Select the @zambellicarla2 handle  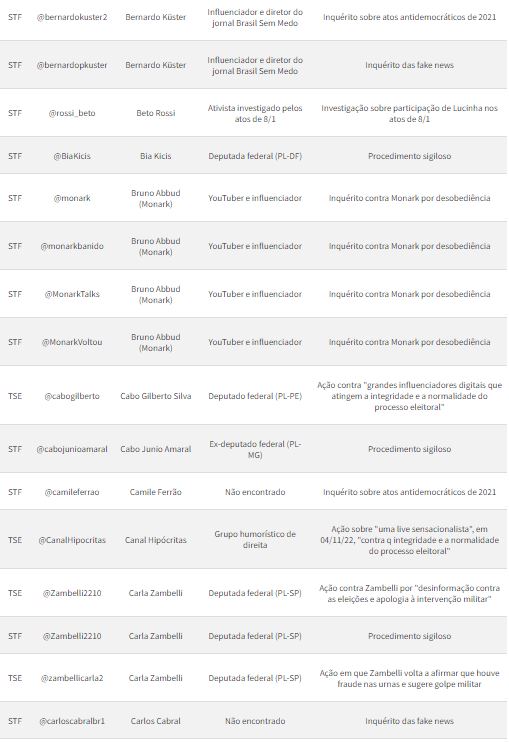pos(72,678)
